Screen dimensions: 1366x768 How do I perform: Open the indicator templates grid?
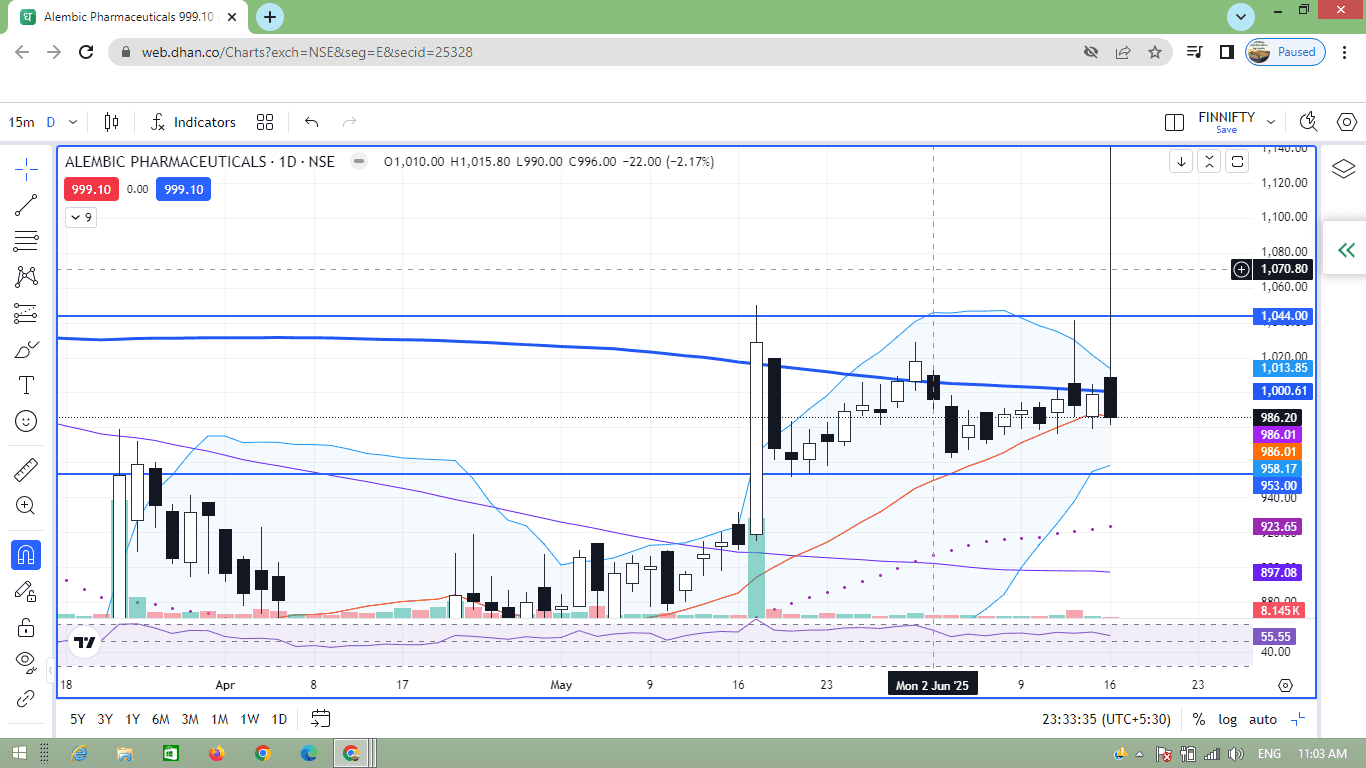265,122
